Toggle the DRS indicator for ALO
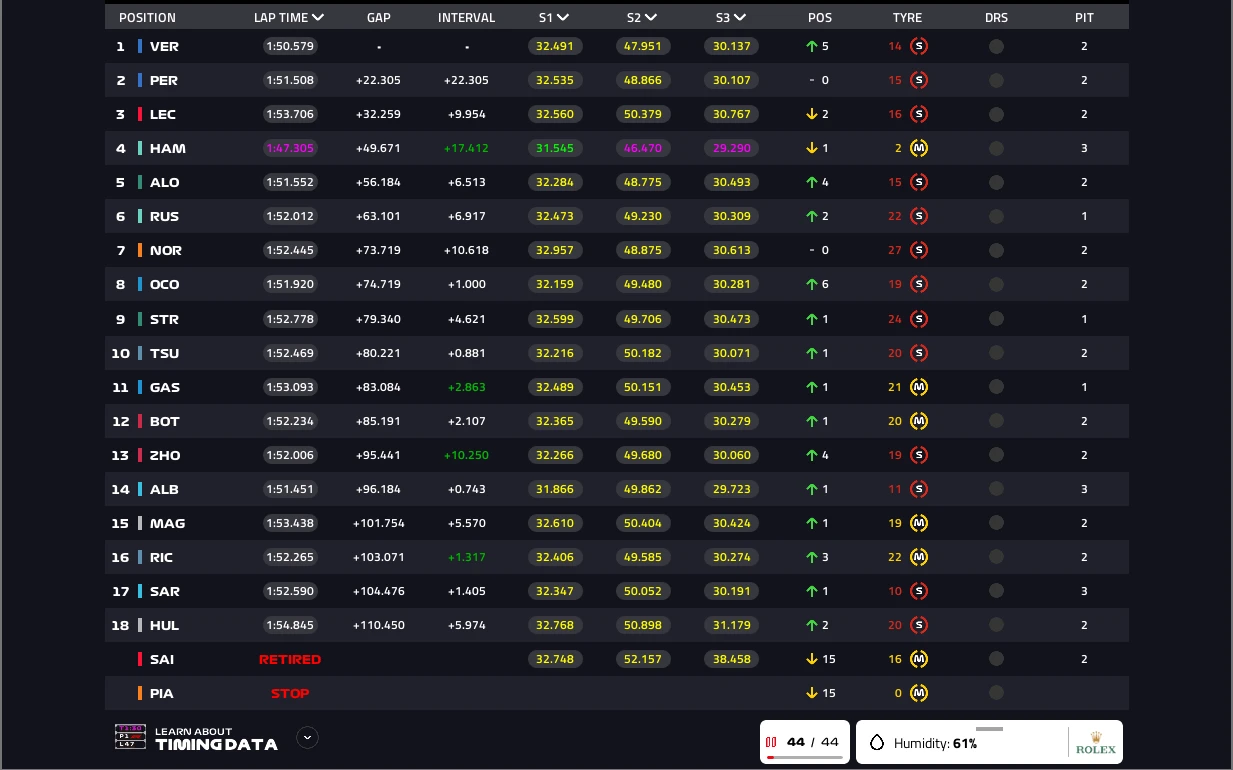The width and height of the screenshot is (1233, 770). click(996, 182)
